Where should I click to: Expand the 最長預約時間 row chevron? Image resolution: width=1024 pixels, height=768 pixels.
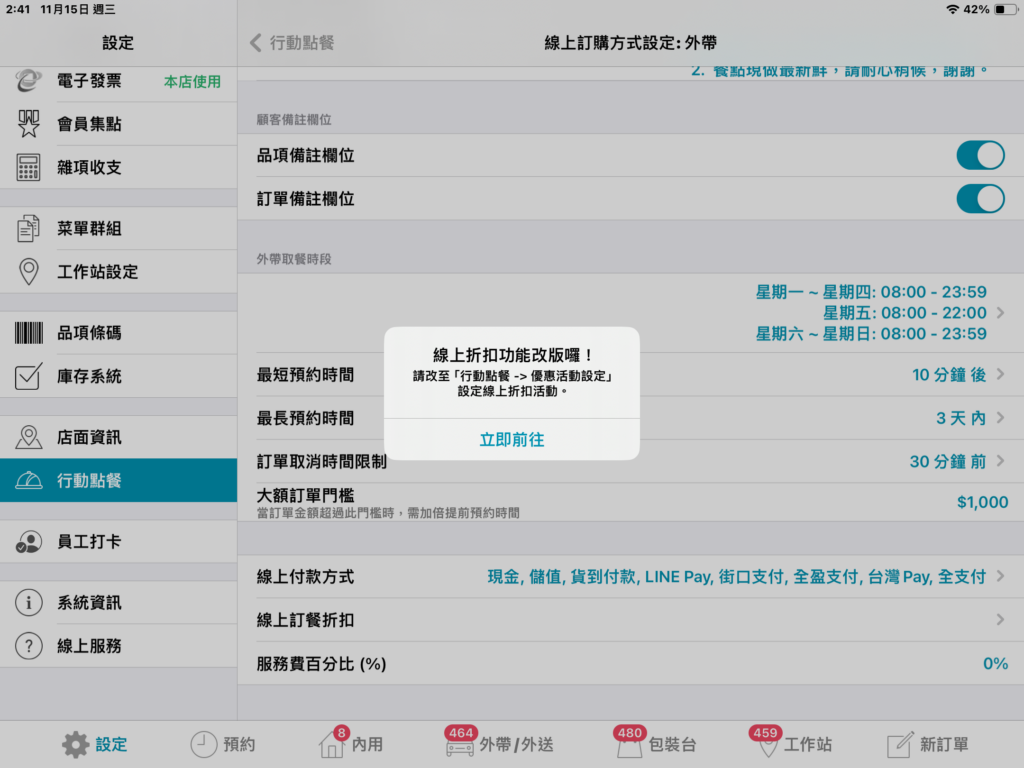(1000, 418)
